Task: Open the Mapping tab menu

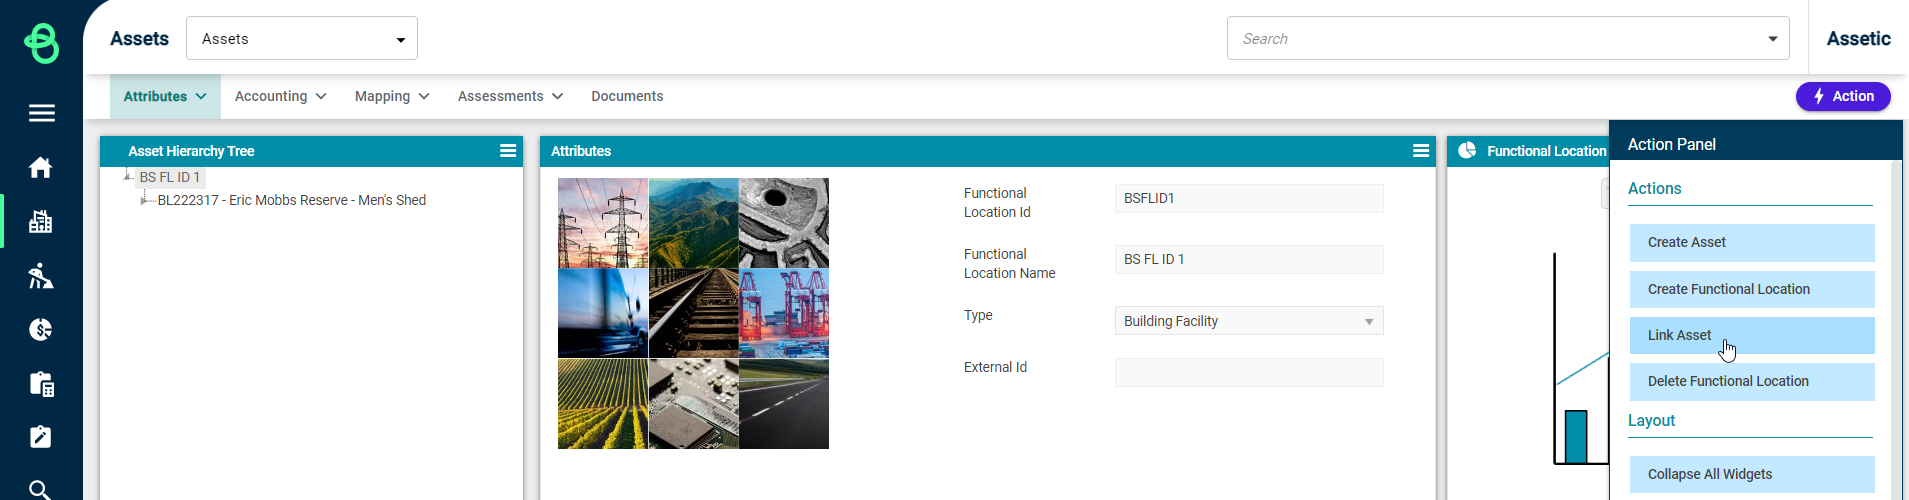Action: coord(392,96)
